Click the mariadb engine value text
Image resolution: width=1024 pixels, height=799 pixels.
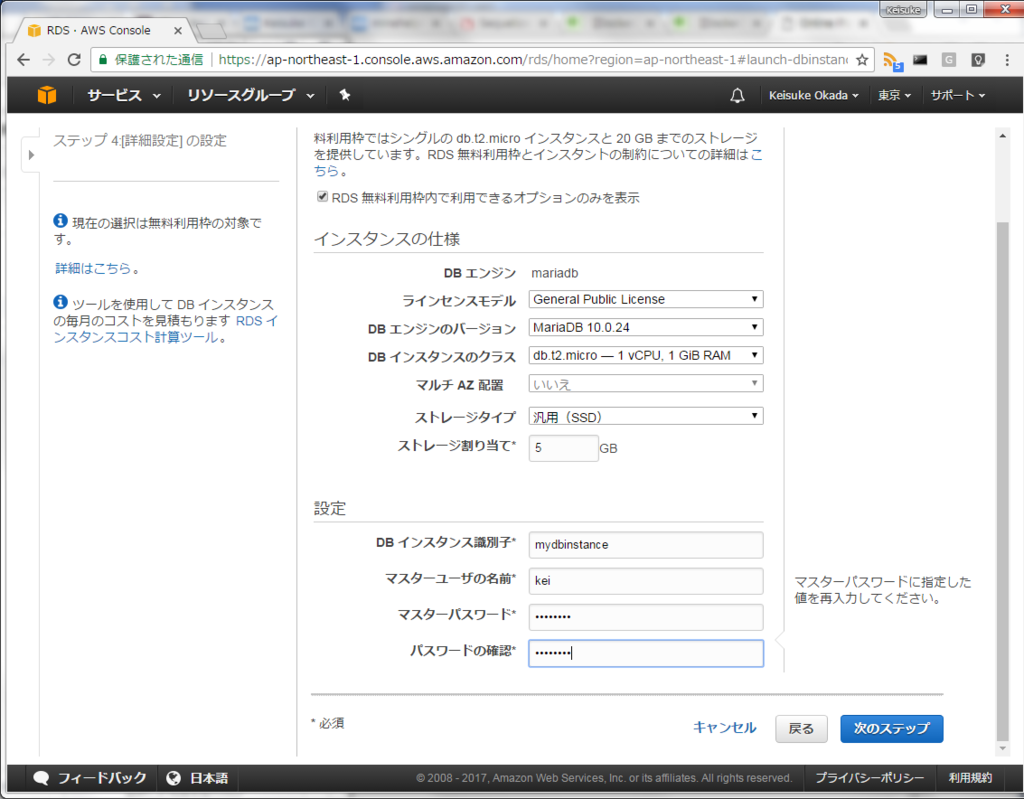click(554, 273)
